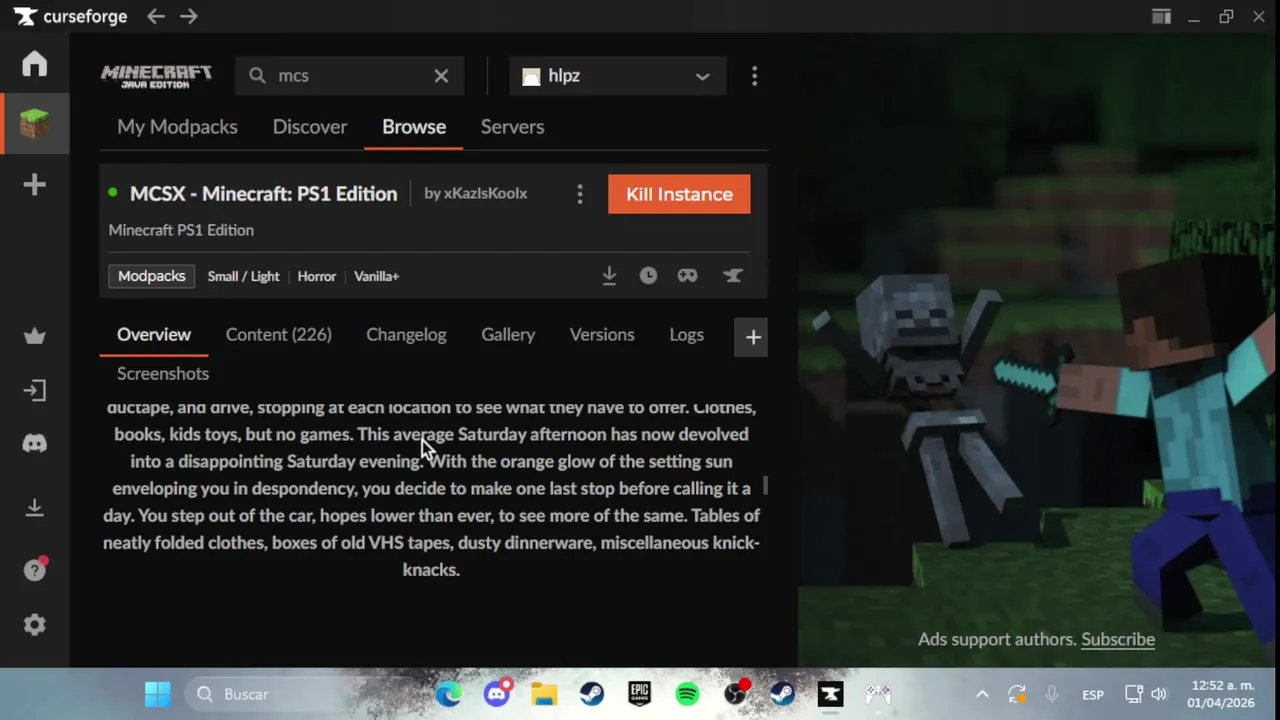Click the search magnifier icon
The height and width of the screenshot is (720, 1280).
pos(257,76)
